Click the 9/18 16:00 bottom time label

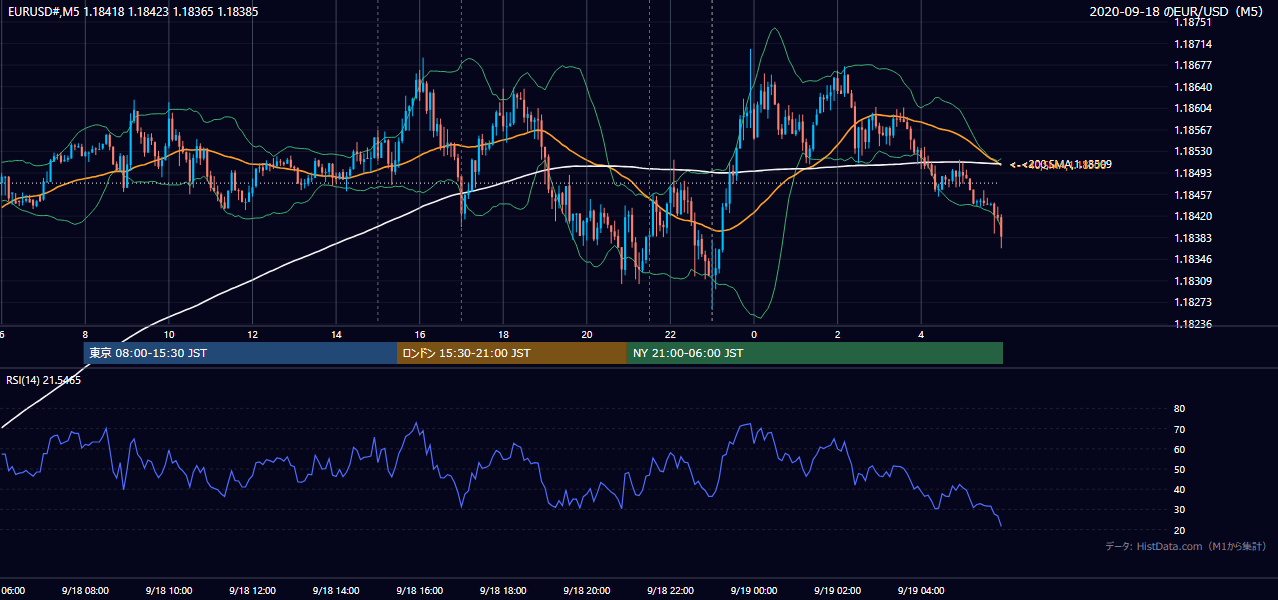[420, 591]
